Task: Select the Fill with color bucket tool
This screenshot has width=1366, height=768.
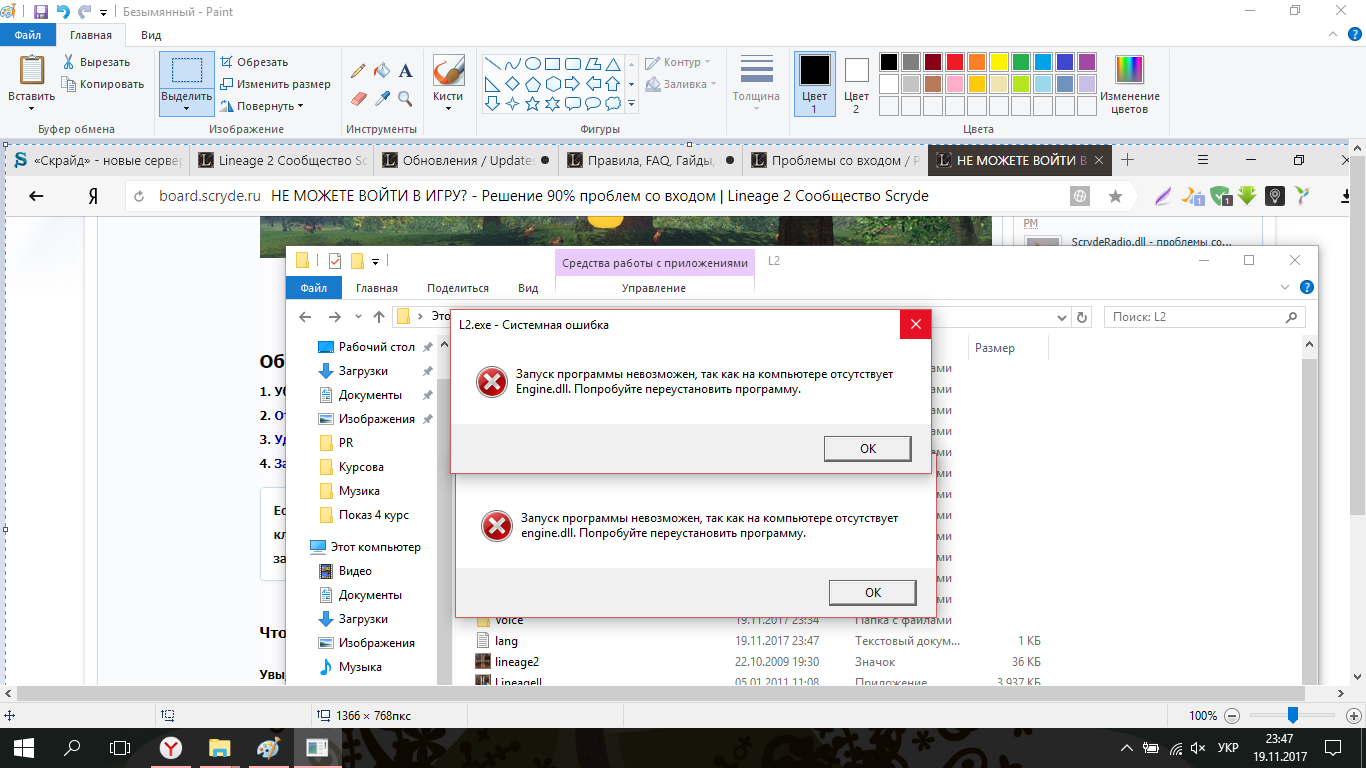Action: (382, 71)
